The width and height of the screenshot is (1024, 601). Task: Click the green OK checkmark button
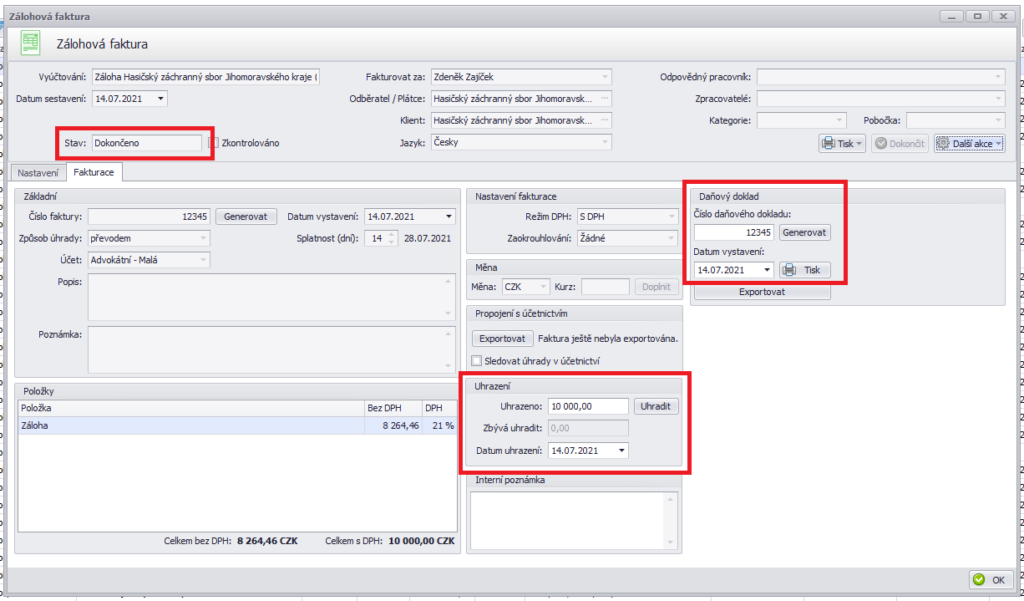pos(989,579)
